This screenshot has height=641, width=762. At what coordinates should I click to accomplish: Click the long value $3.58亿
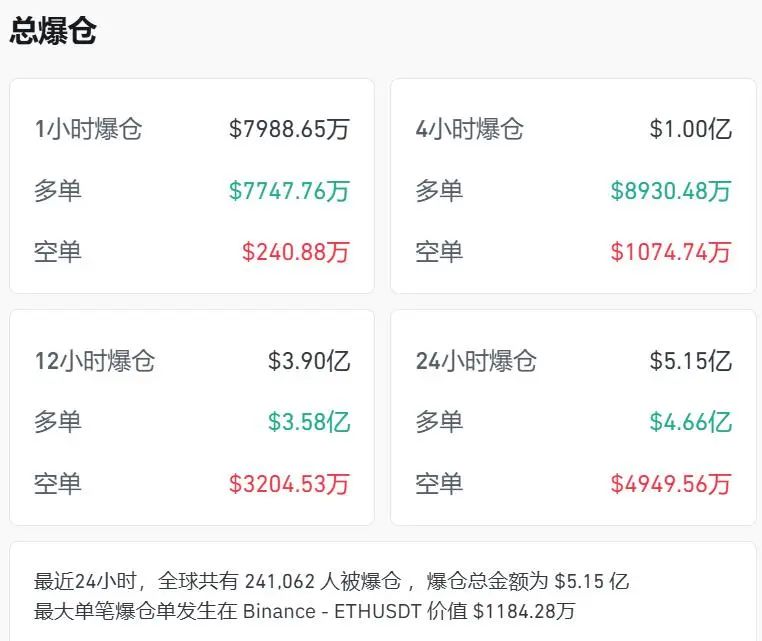click(x=309, y=422)
